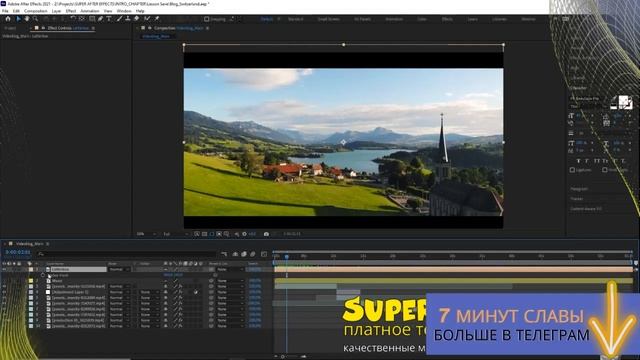This screenshot has width=640, height=360.
Task: Switch to the Small Screen workspace
Action: tap(329, 19)
